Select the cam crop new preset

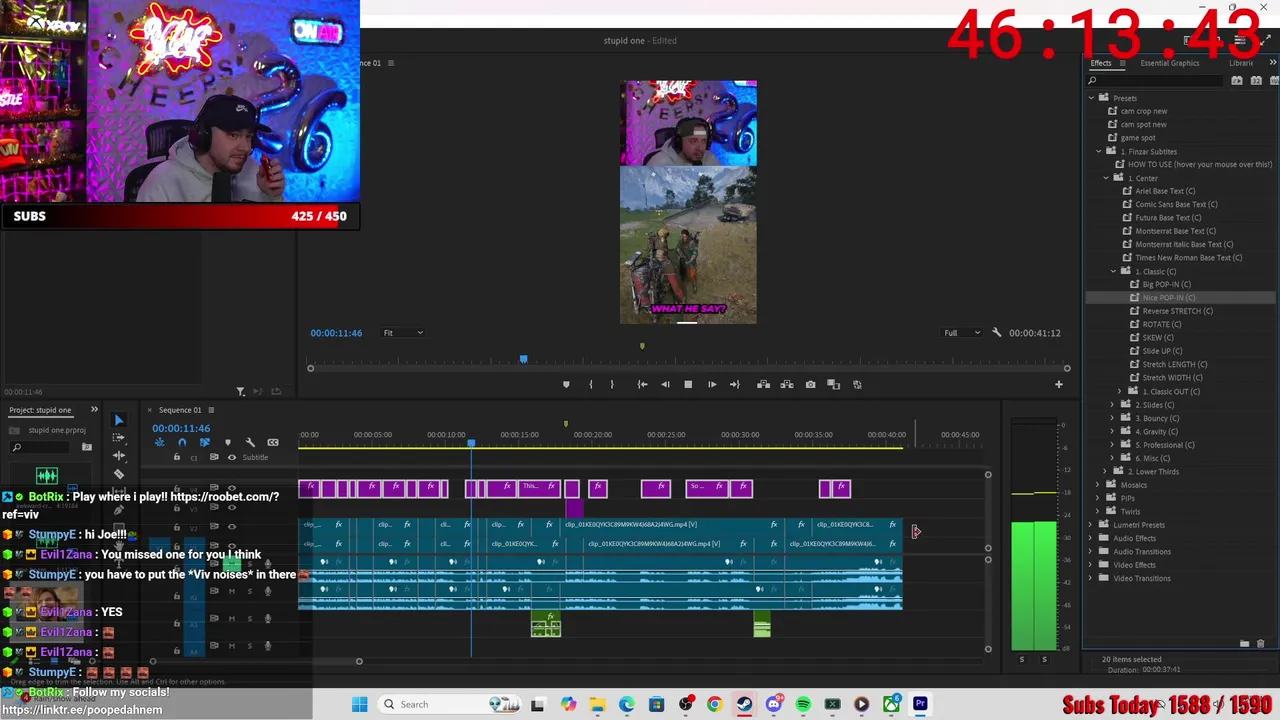click(1143, 111)
